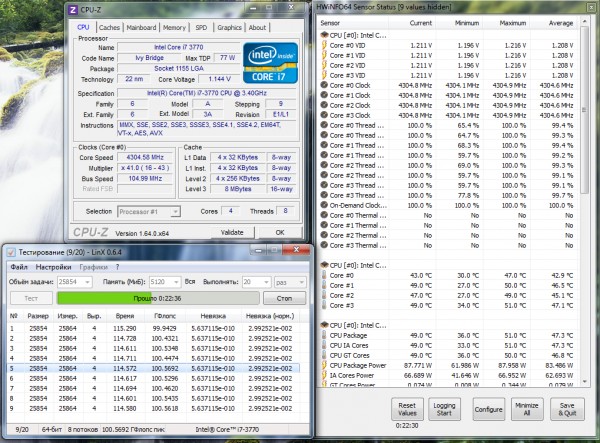This screenshot has height=443, width=600.
Task: Click the Core #0 Thermal throttling icon
Action: tap(324, 215)
